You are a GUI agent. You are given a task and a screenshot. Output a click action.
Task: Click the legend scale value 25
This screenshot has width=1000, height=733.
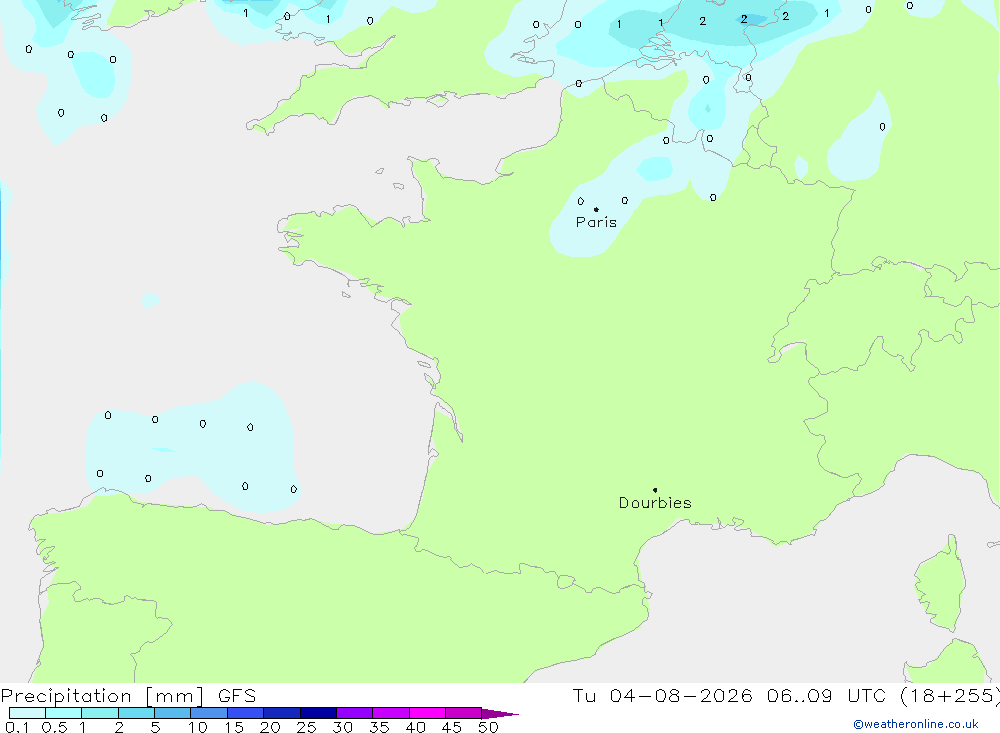[307, 727]
